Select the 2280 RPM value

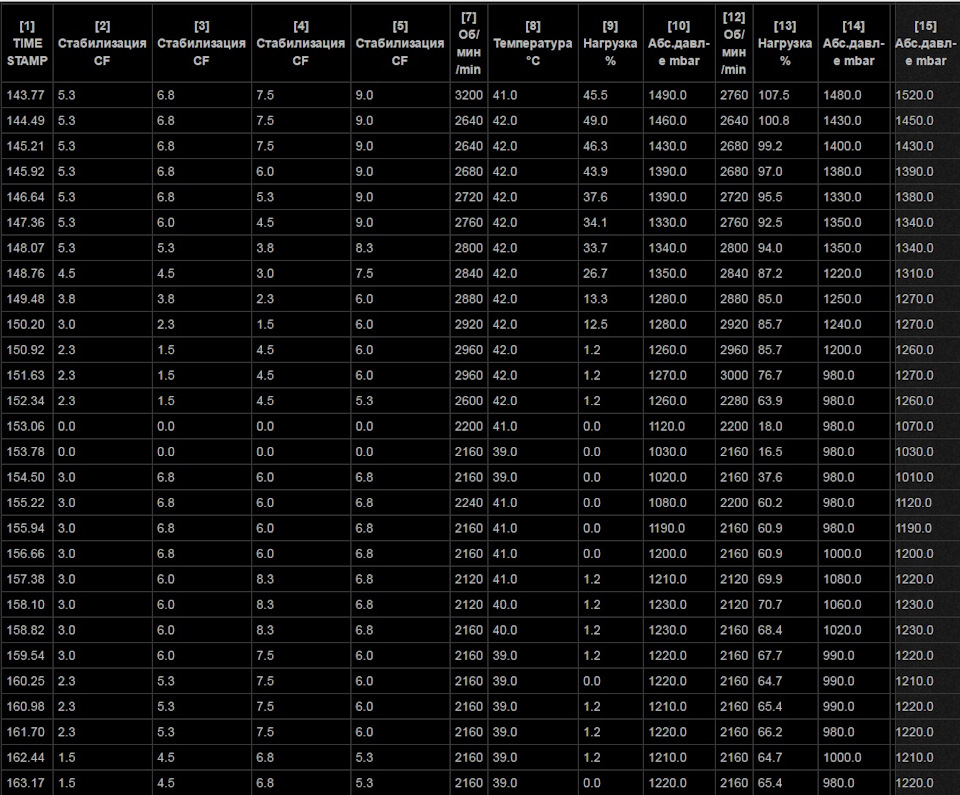(734, 401)
